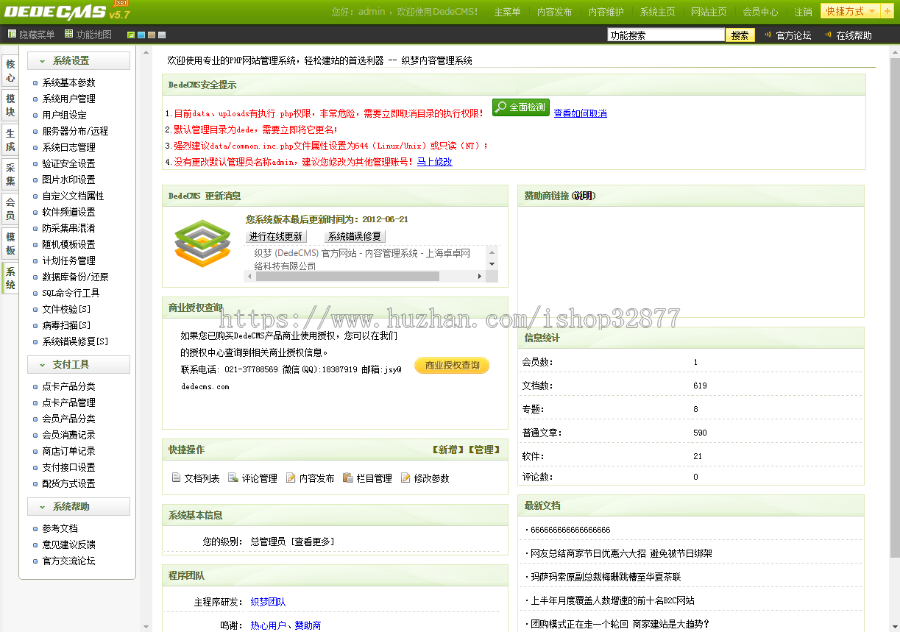Open 图片水印设置 in the left menu
Image resolution: width=900 pixels, height=632 pixels.
click(68, 180)
